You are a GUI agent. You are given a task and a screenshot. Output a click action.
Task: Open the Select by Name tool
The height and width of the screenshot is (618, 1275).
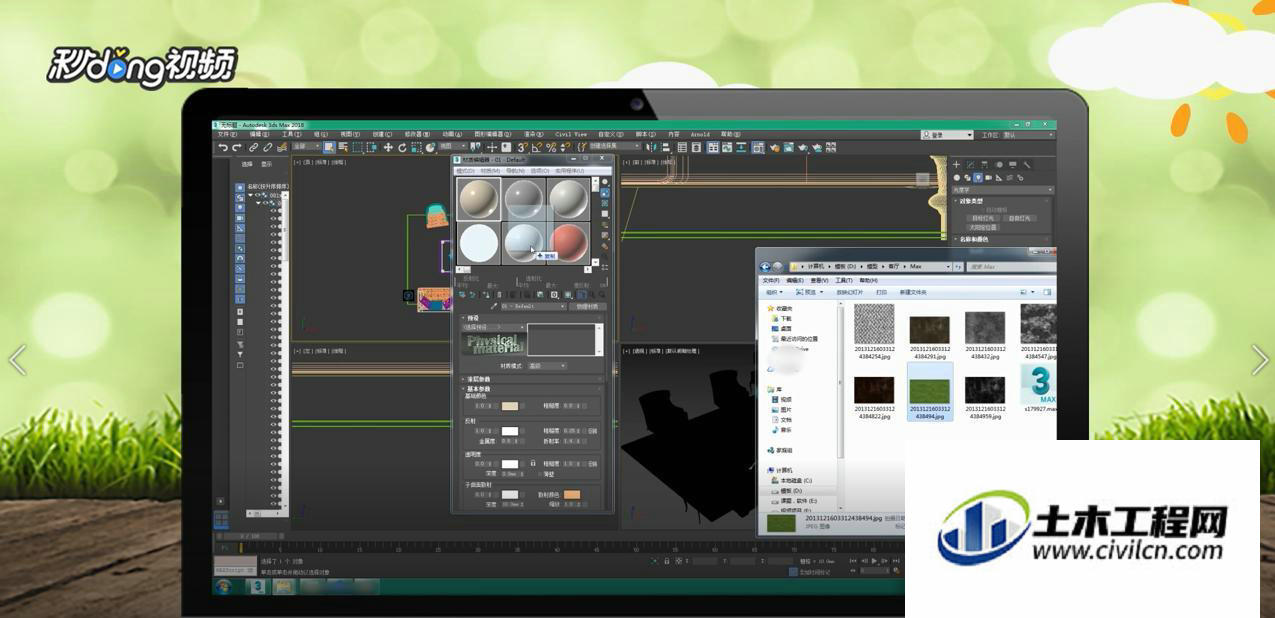pyautogui.click(x=343, y=148)
